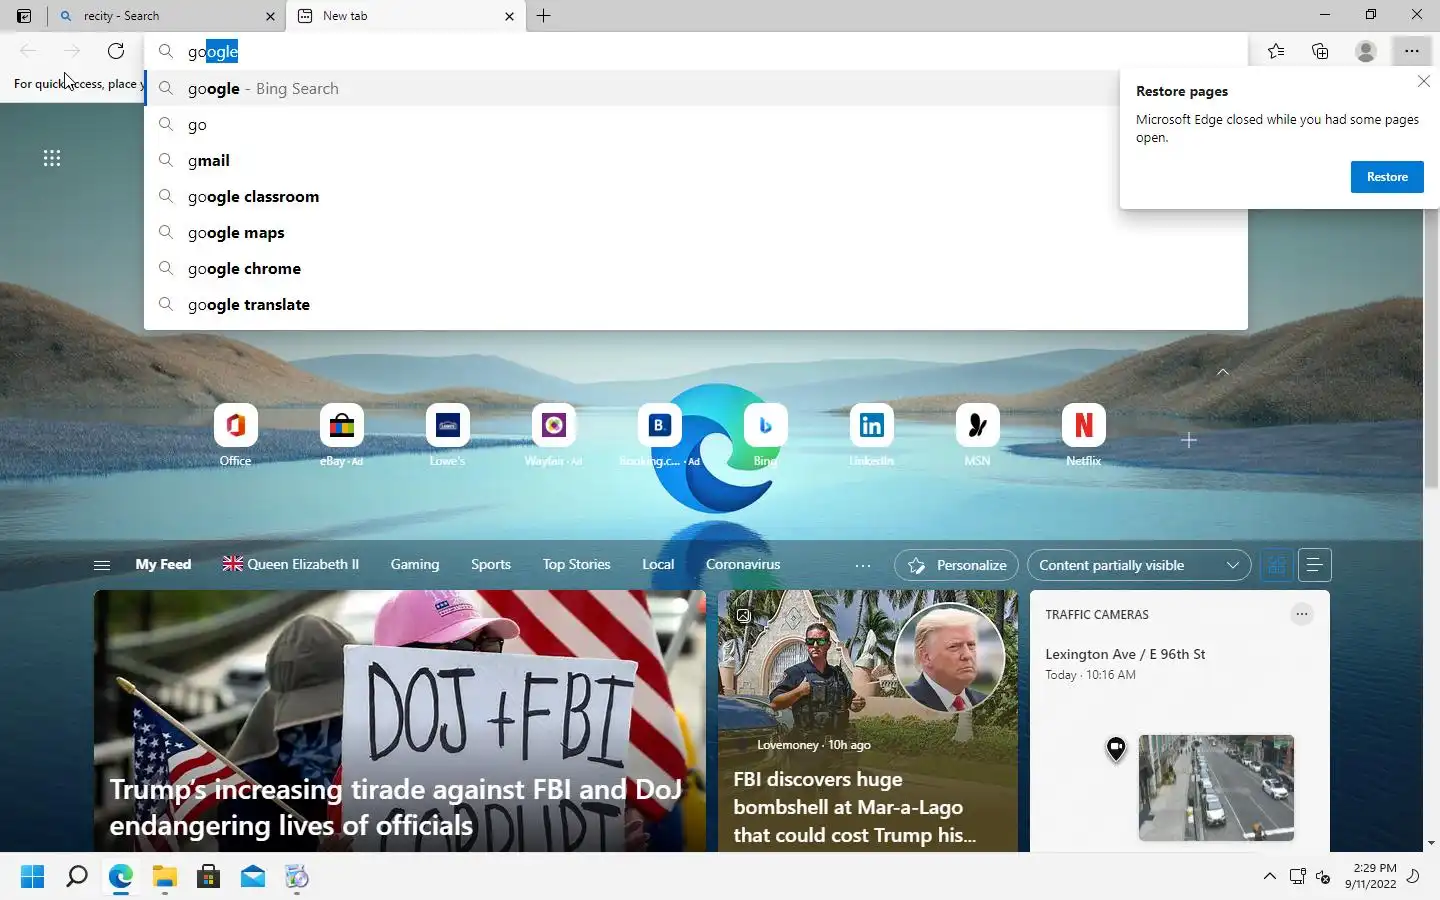Open the Collections icon
Screen dimensions: 1440x900
coord(1320,51)
